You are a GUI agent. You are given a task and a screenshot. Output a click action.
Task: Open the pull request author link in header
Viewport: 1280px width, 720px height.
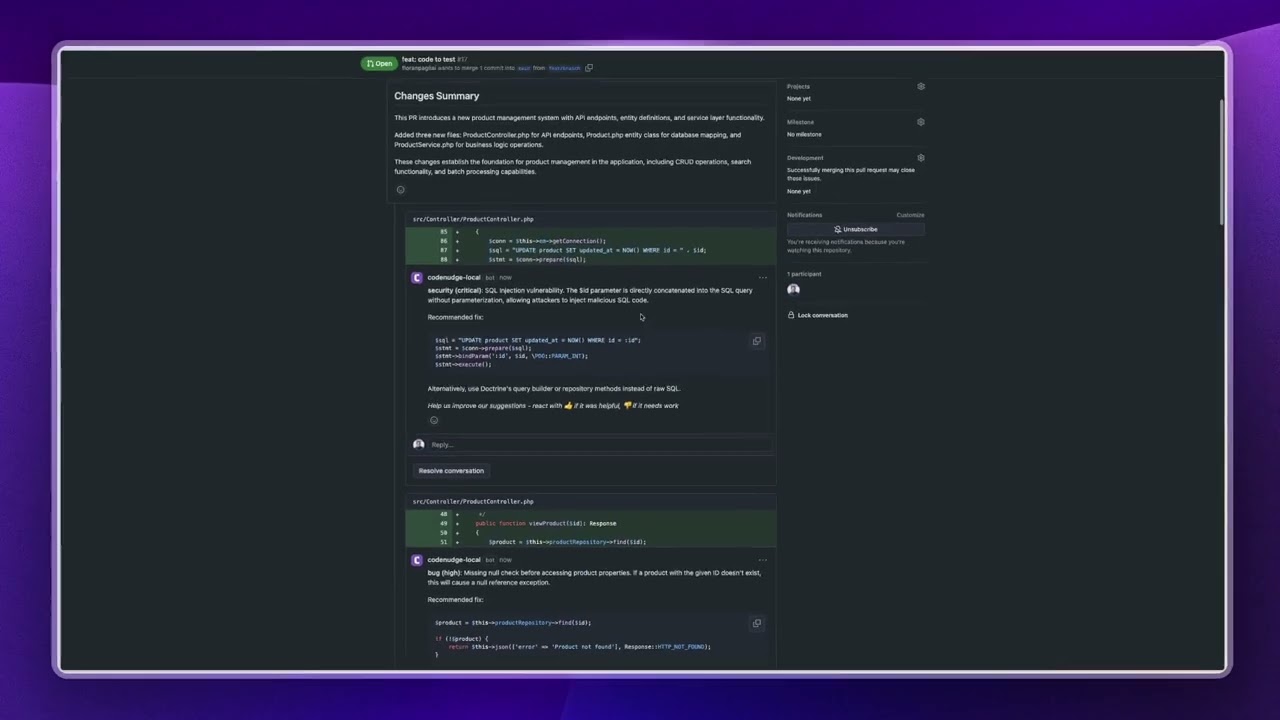[419, 68]
